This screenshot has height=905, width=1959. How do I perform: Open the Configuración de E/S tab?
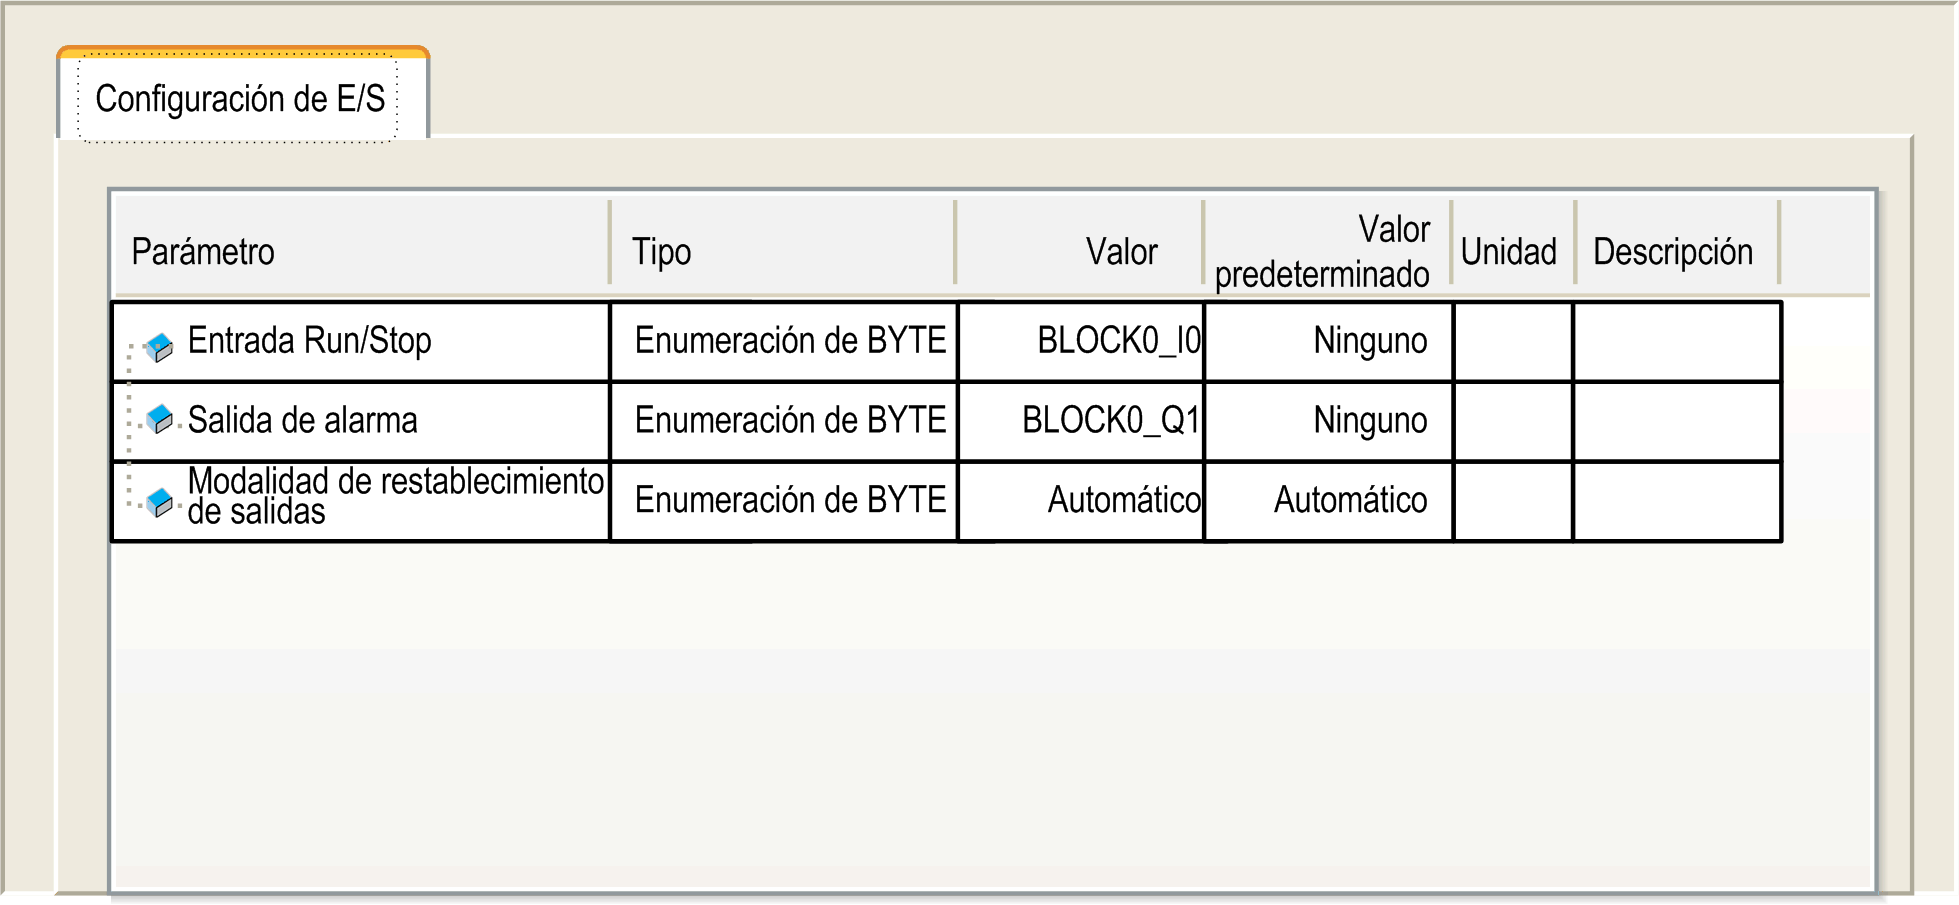(240, 99)
